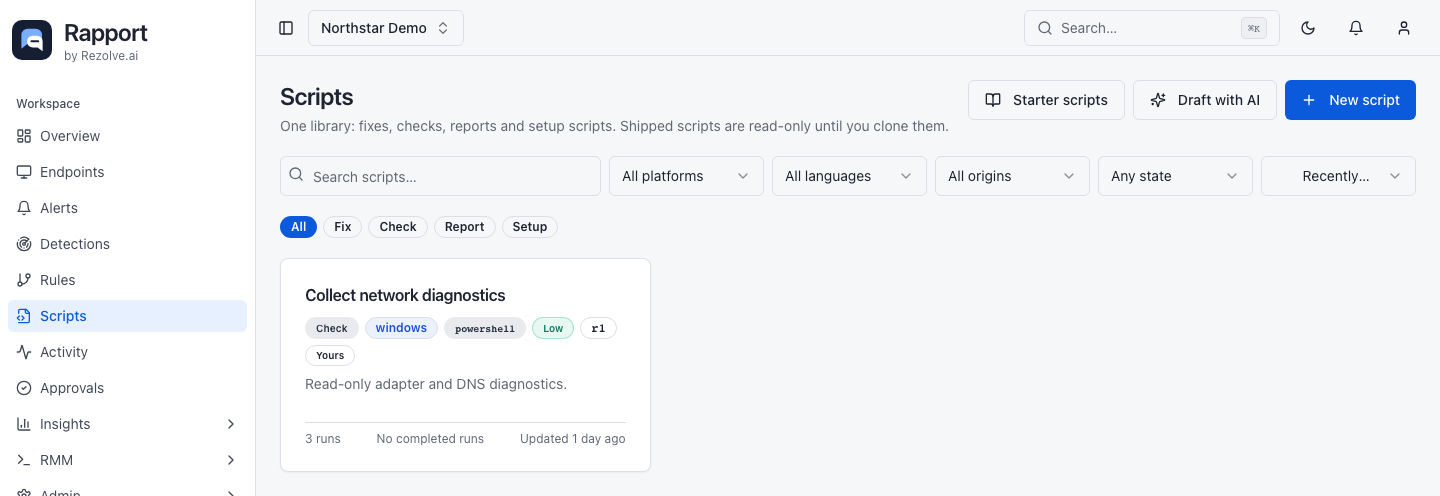Go to Endpoints in sidebar
The image size is (1440, 496).
click(x=127, y=172)
